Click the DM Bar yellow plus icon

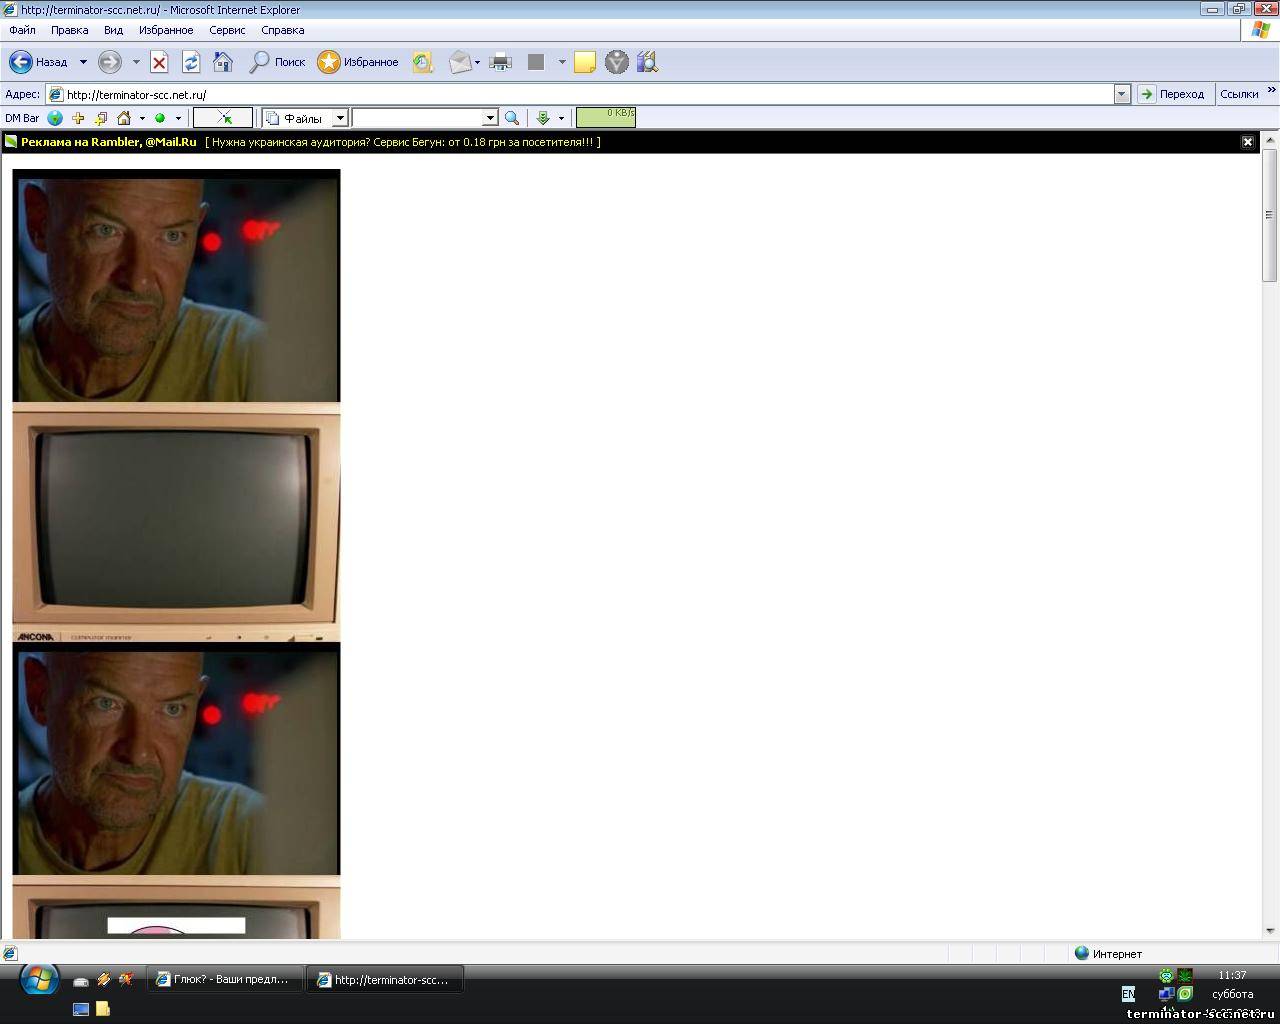pyautogui.click(x=78, y=118)
